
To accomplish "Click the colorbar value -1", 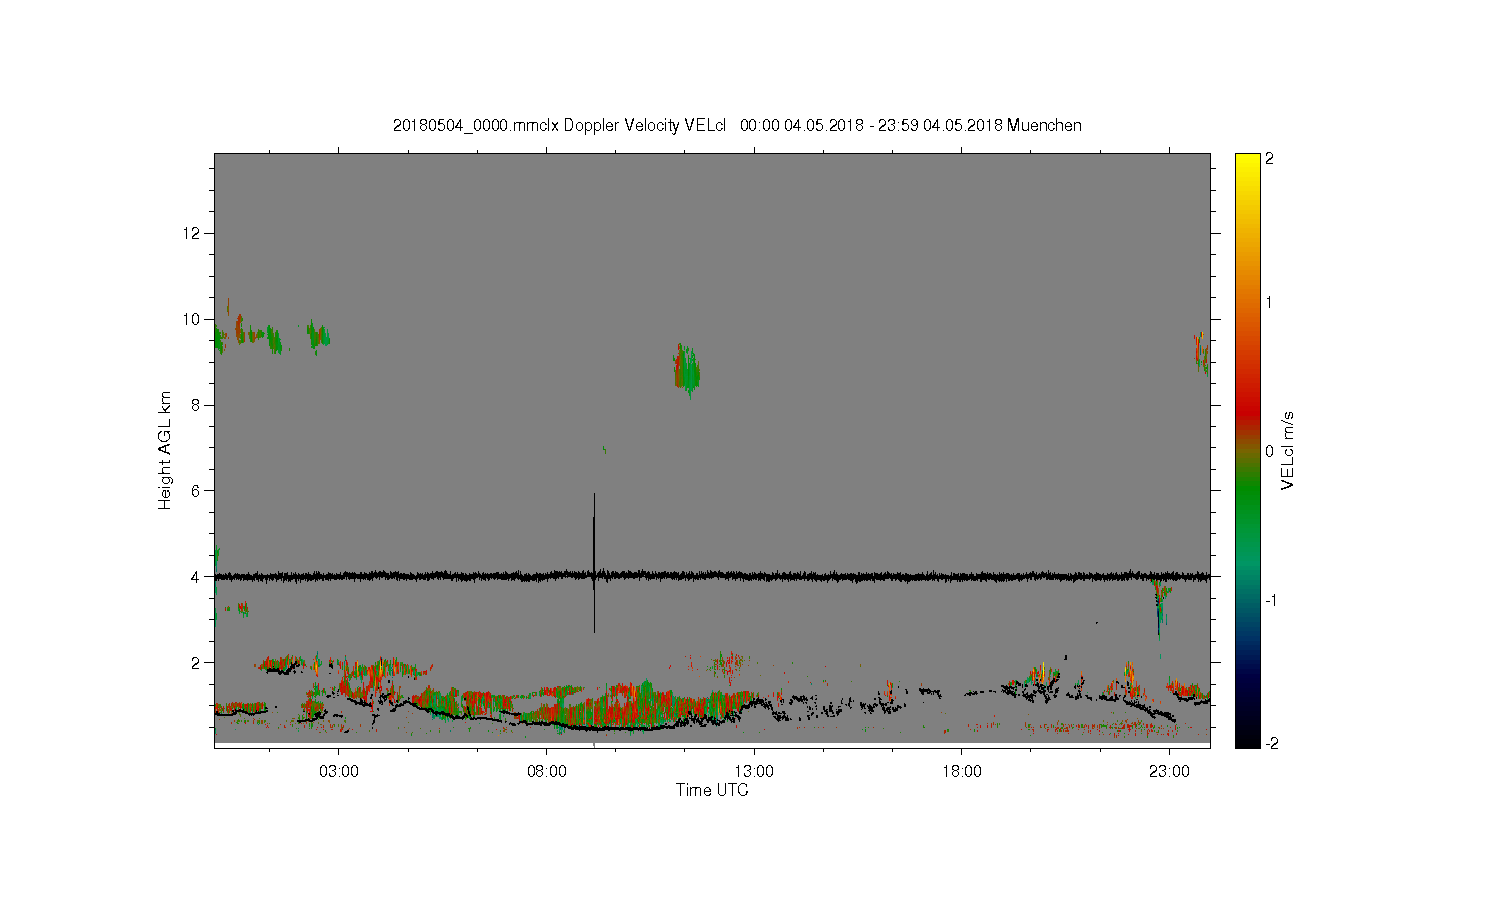I will click(1269, 600).
